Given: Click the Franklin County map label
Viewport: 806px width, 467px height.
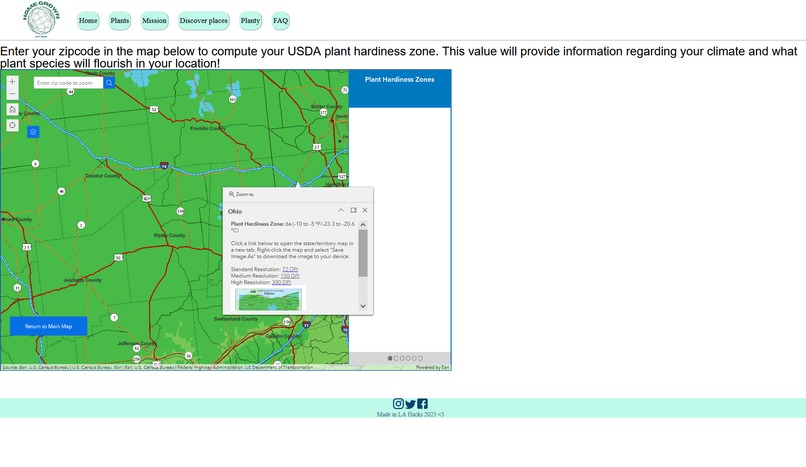Looking at the screenshot, I should (208, 128).
